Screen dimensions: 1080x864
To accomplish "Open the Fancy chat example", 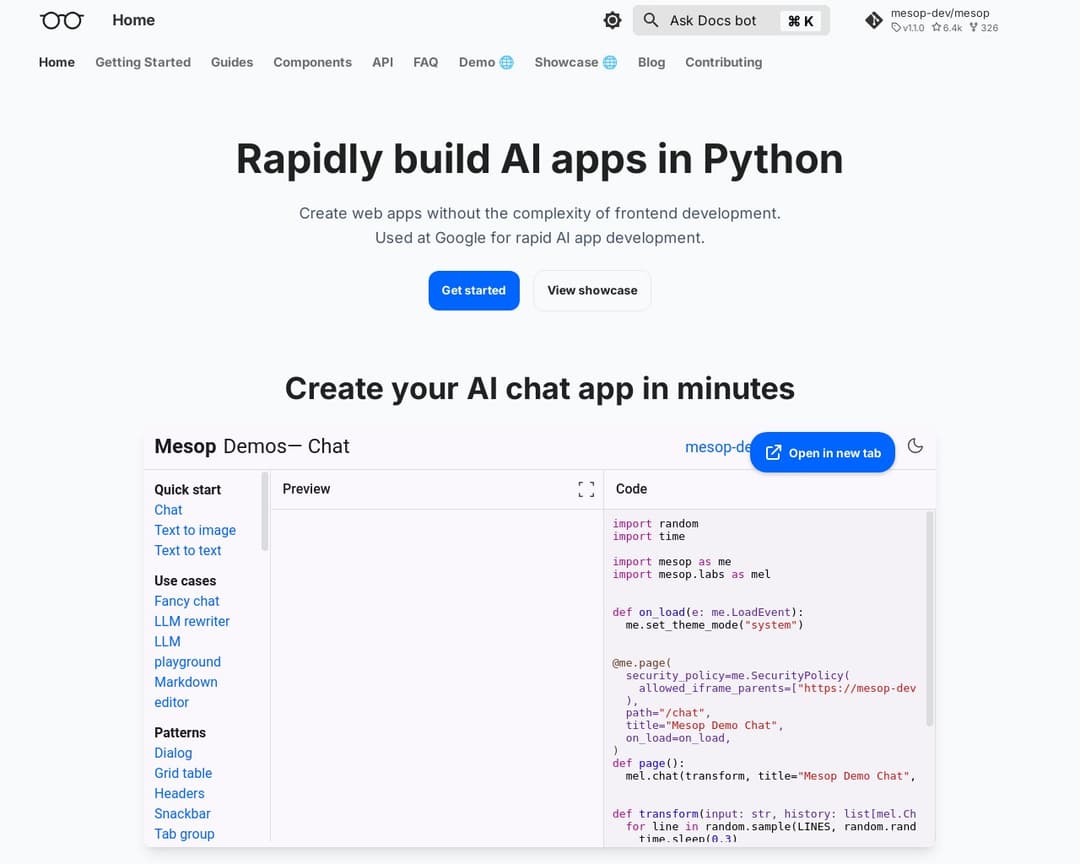I will point(186,601).
